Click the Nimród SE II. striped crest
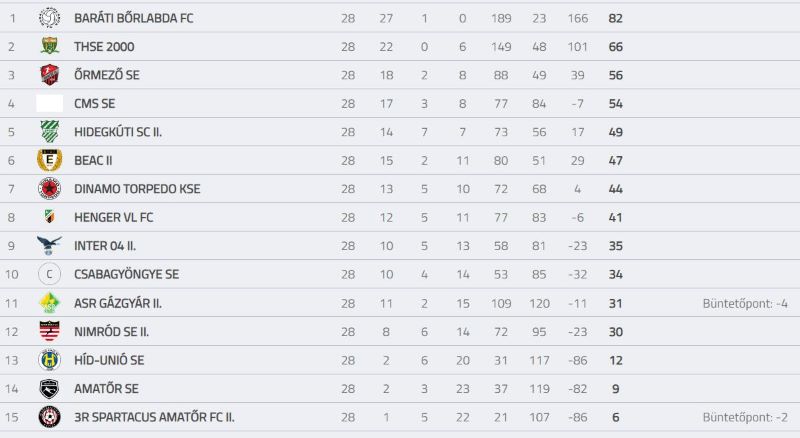The image size is (800, 438). (49, 331)
